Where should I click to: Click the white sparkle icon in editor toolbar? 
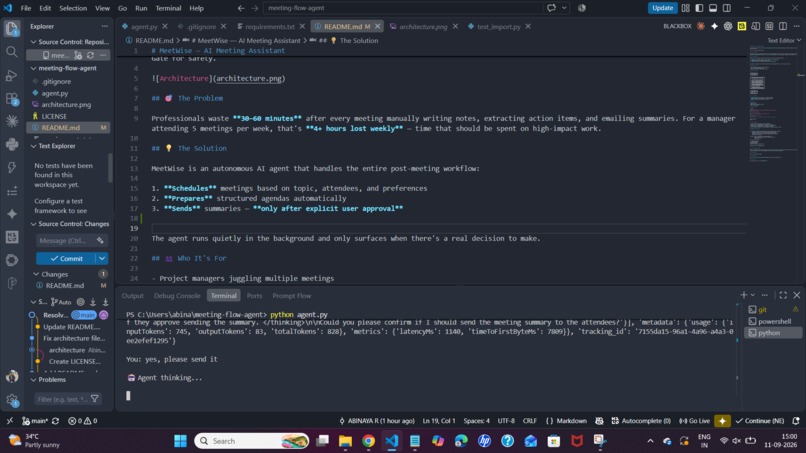coord(715,26)
